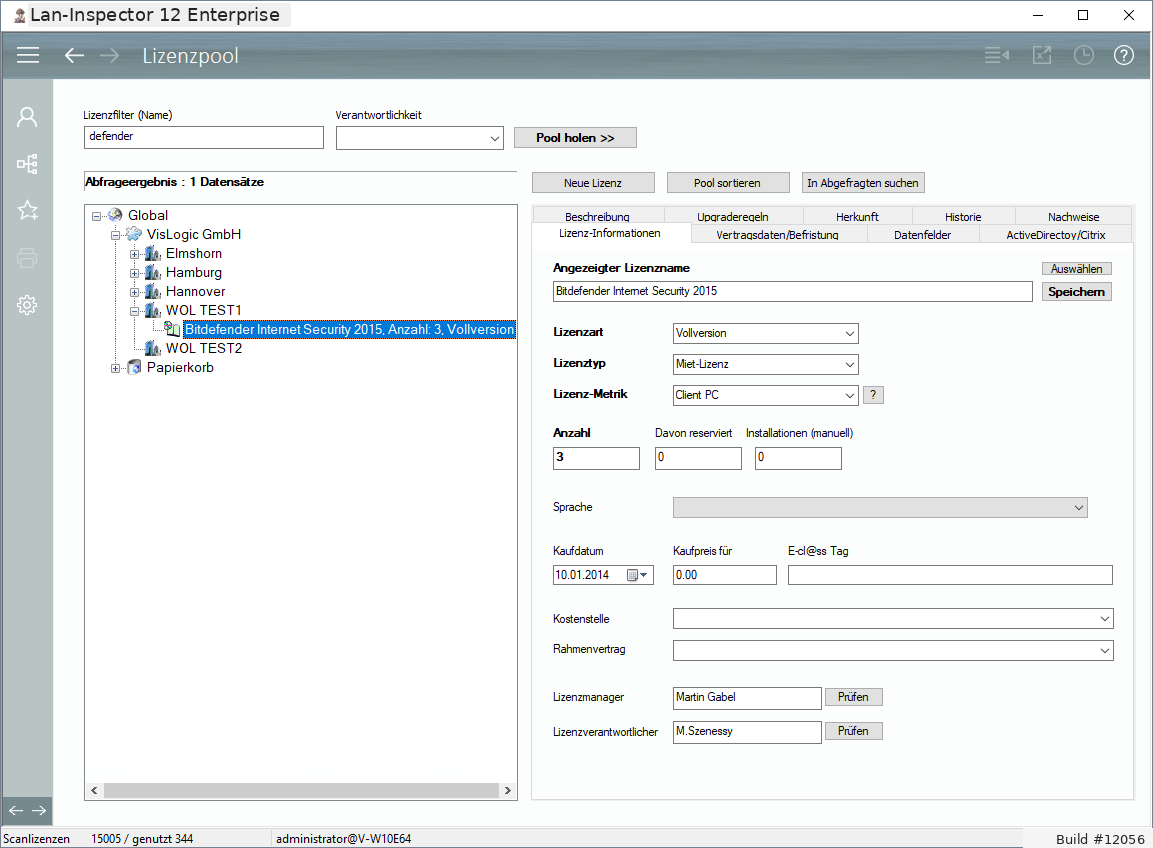Click the Elmshorn site icon
This screenshot has height=848, width=1153.
[x=152, y=254]
